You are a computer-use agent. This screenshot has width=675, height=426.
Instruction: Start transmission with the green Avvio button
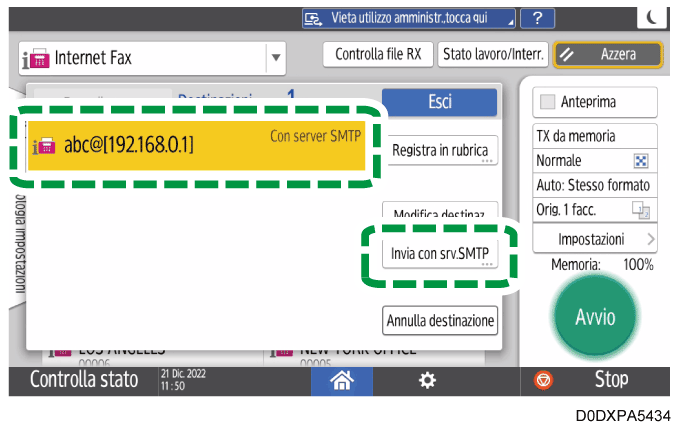click(x=595, y=317)
